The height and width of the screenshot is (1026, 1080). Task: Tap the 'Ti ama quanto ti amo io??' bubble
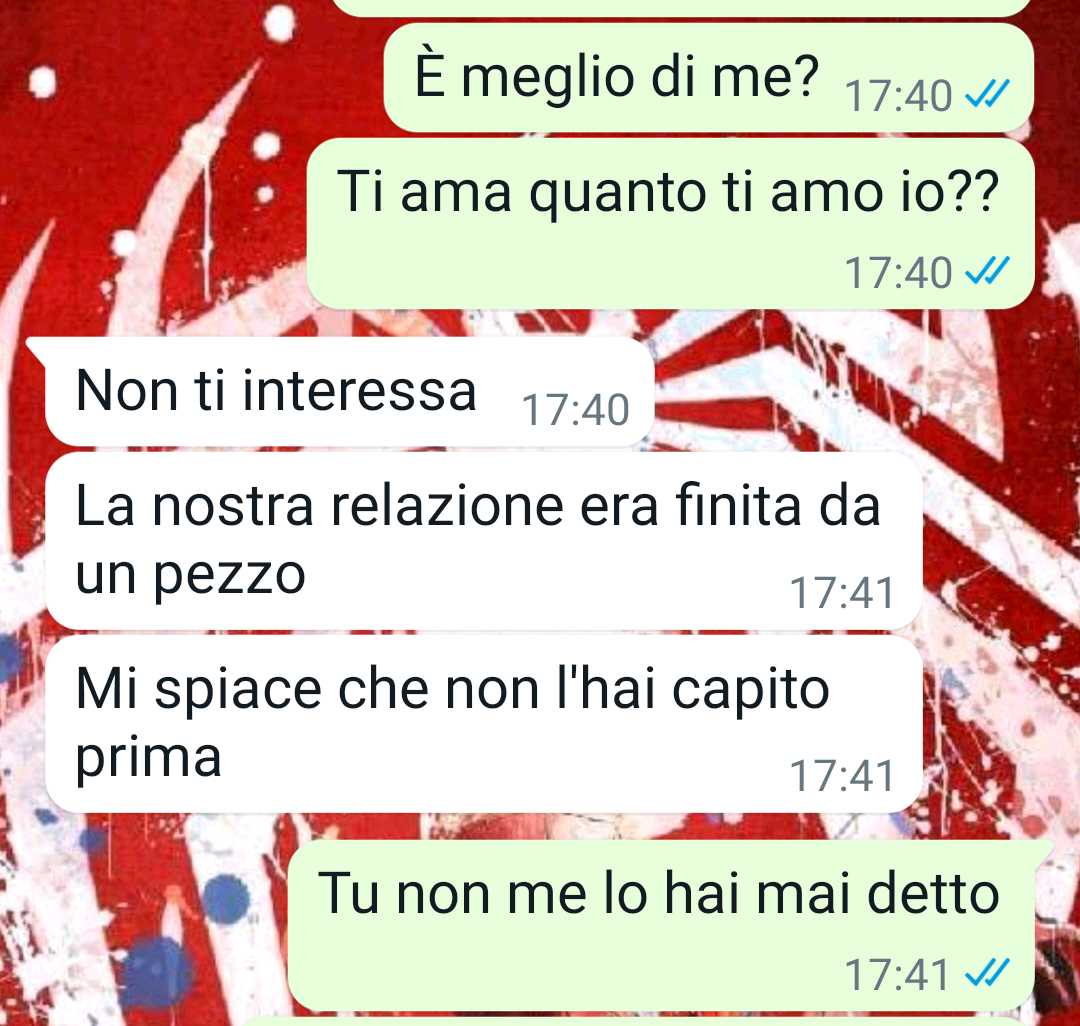pos(670,224)
